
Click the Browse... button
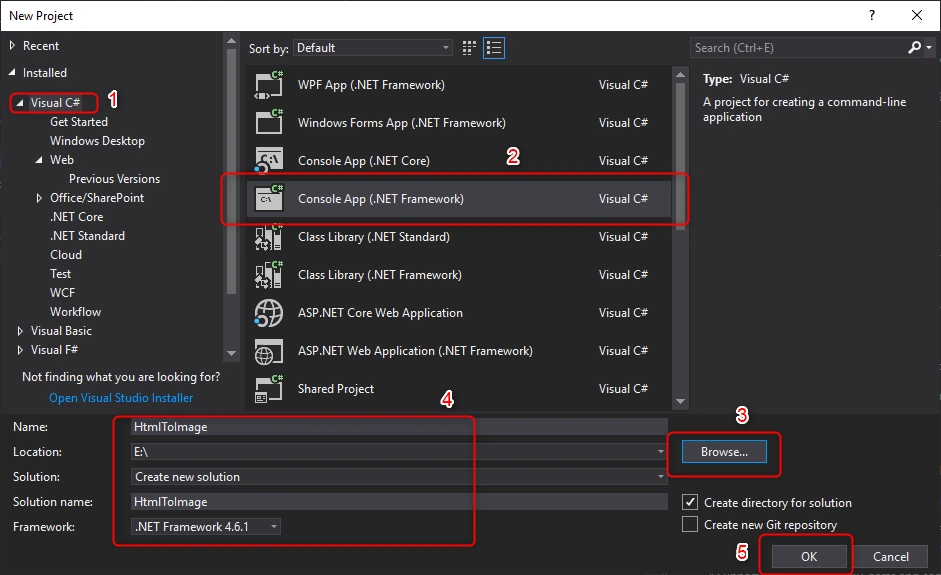(x=724, y=452)
